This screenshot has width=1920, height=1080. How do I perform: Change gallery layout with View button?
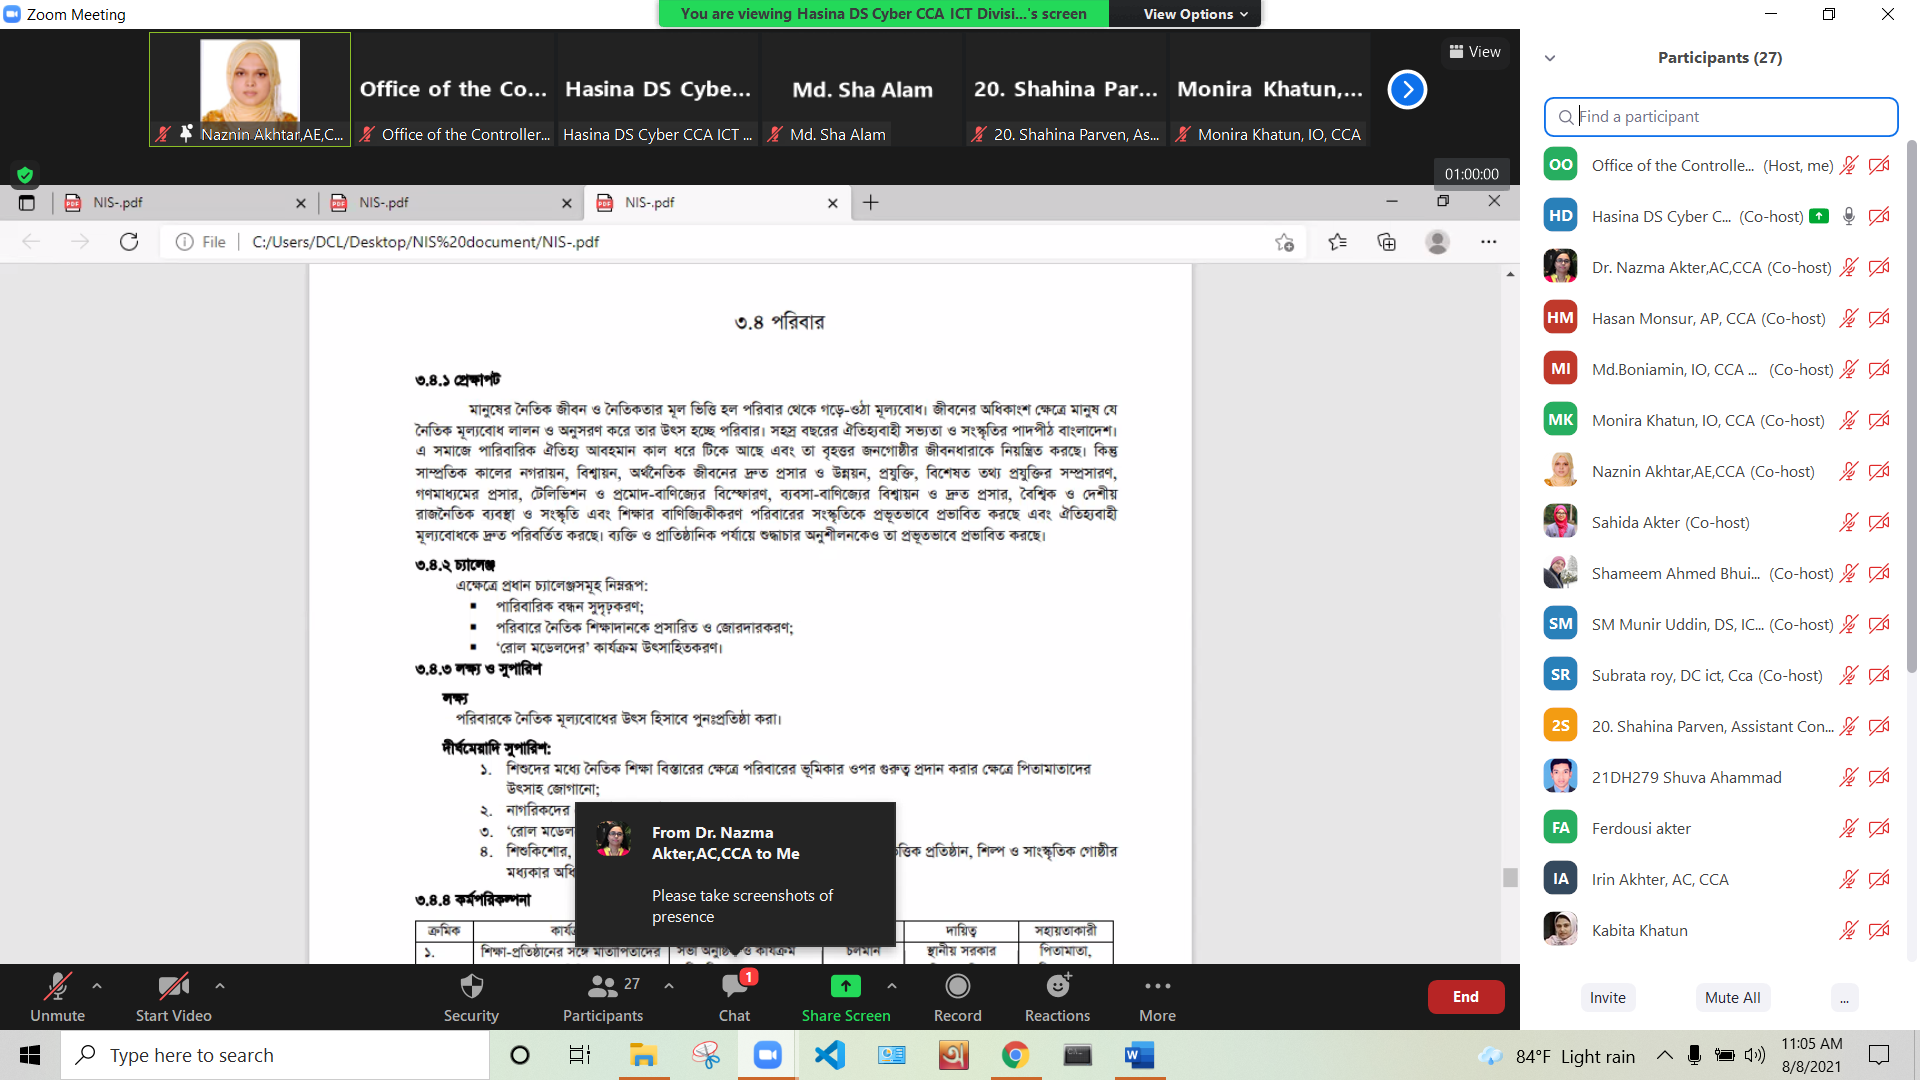pos(1475,52)
